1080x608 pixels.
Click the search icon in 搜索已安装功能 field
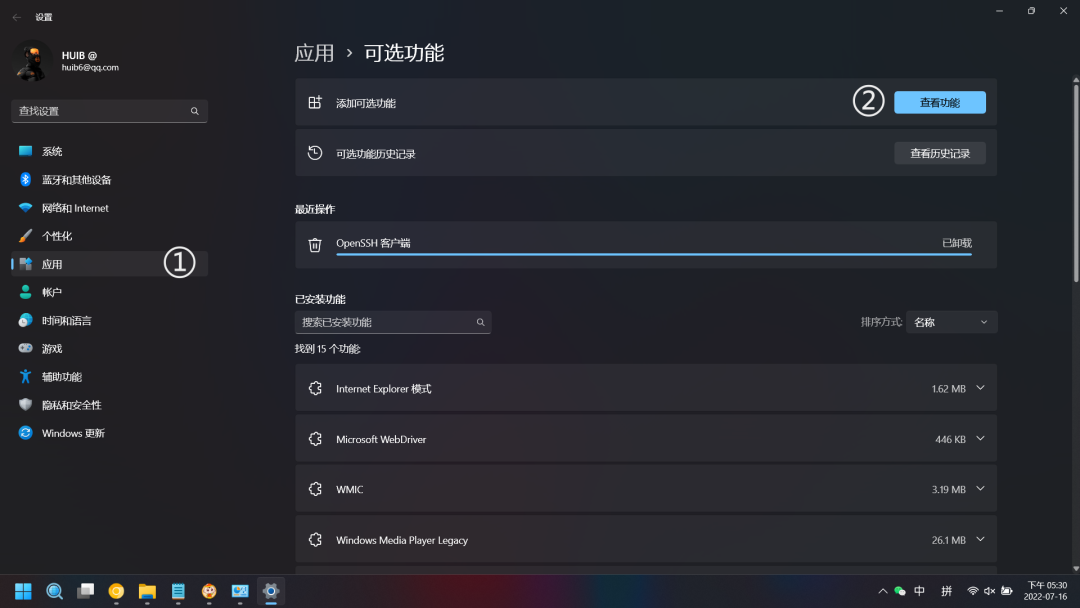pos(480,322)
